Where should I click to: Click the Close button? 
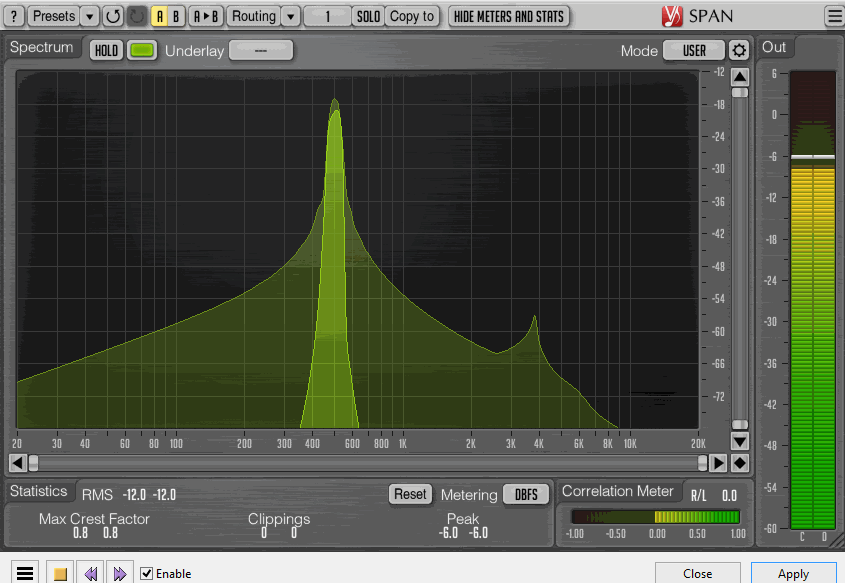pyautogui.click(x=698, y=573)
